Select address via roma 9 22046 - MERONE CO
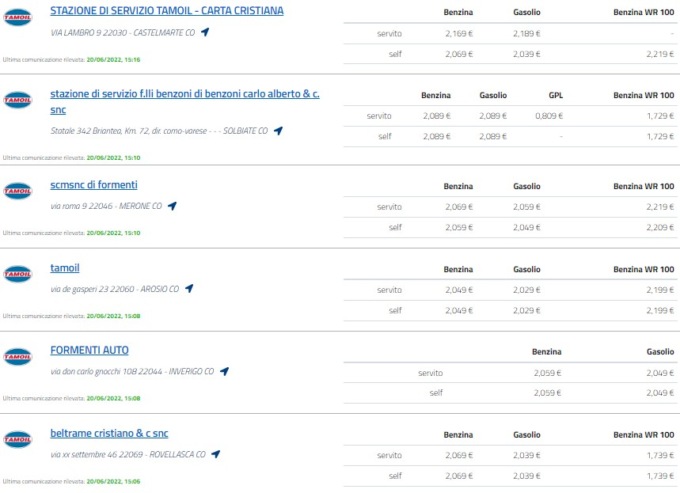This screenshot has height=493, width=680. pos(106,206)
